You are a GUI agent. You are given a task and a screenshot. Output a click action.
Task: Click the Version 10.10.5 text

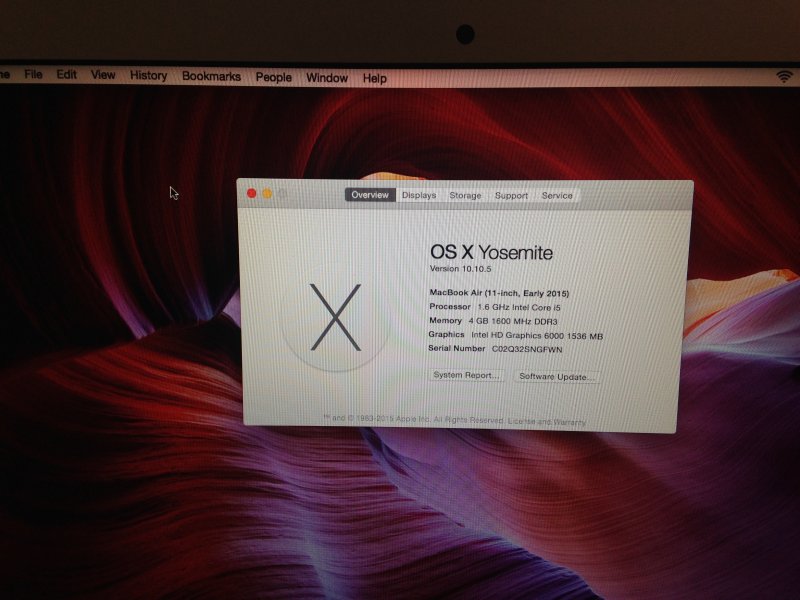click(462, 270)
